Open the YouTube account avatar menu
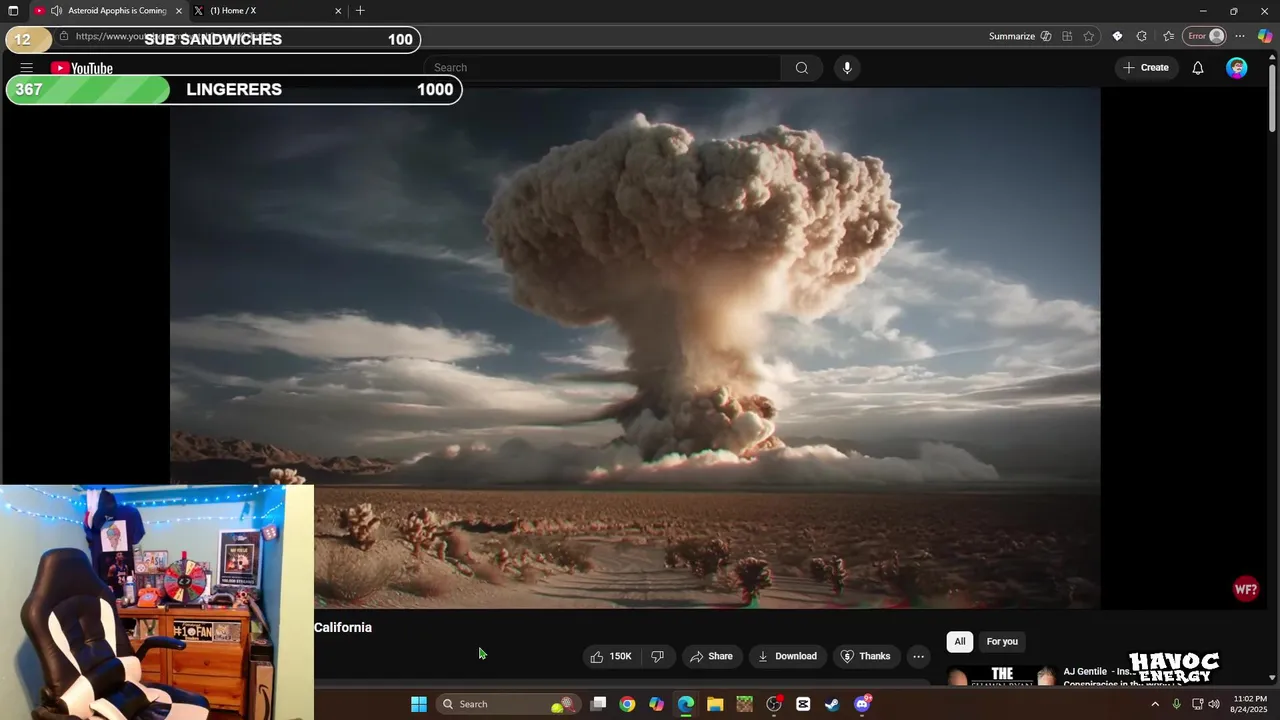This screenshot has width=1280, height=720. pyautogui.click(x=1237, y=68)
